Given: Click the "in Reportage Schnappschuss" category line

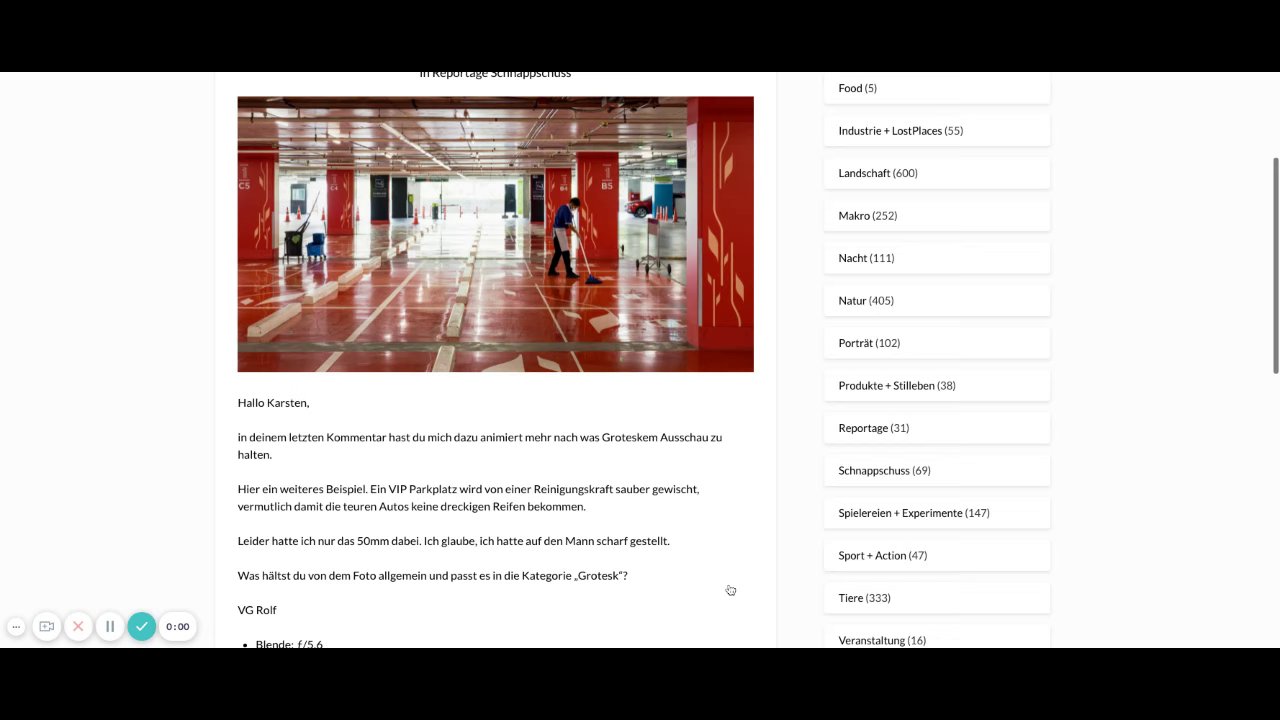Looking at the screenshot, I should pyautogui.click(x=495, y=75).
